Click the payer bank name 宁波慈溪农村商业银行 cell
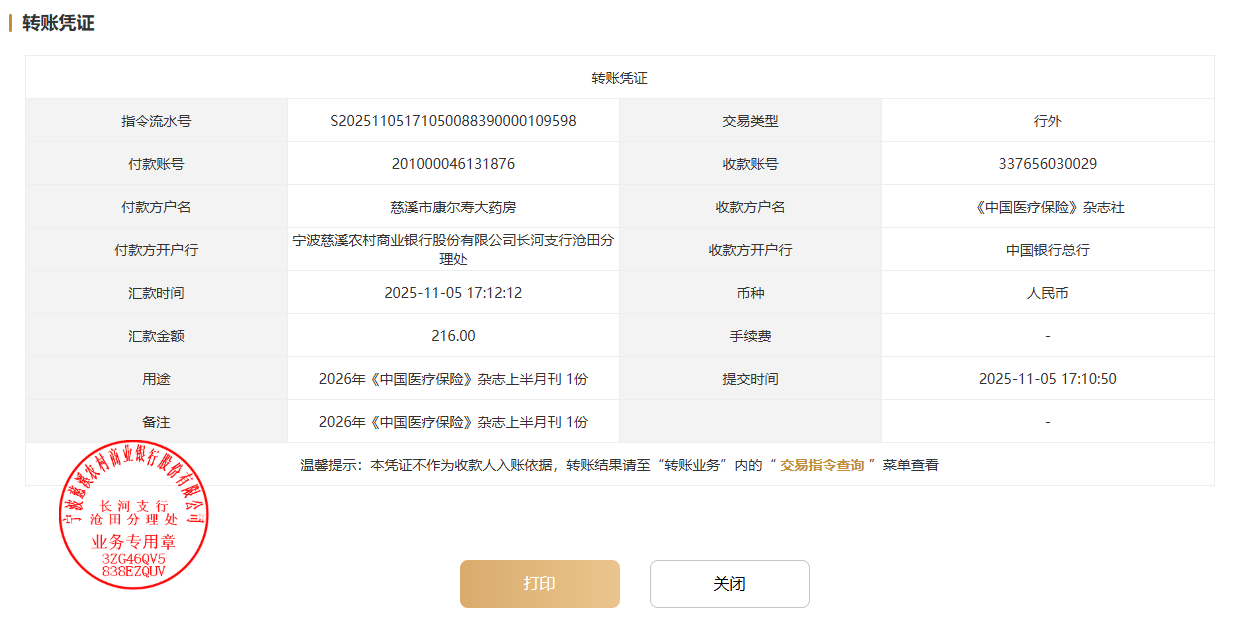Image resolution: width=1233 pixels, height=619 pixels. pyautogui.click(x=453, y=249)
